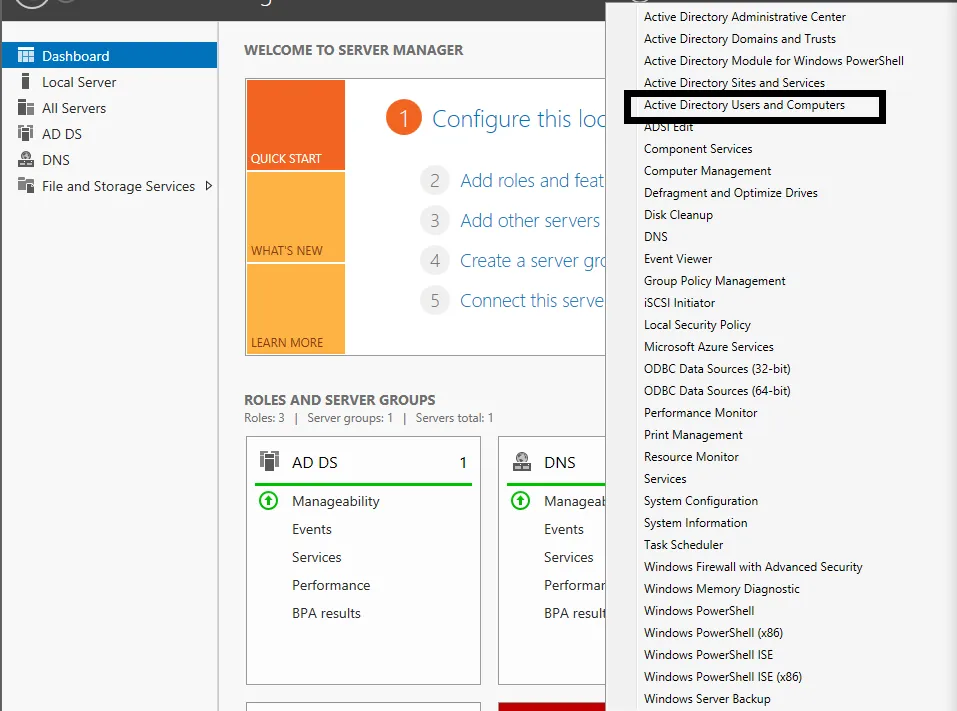Open ODBC Data Sources (64-bit)
Screen dimensions: 957x711
(x=717, y=391)
